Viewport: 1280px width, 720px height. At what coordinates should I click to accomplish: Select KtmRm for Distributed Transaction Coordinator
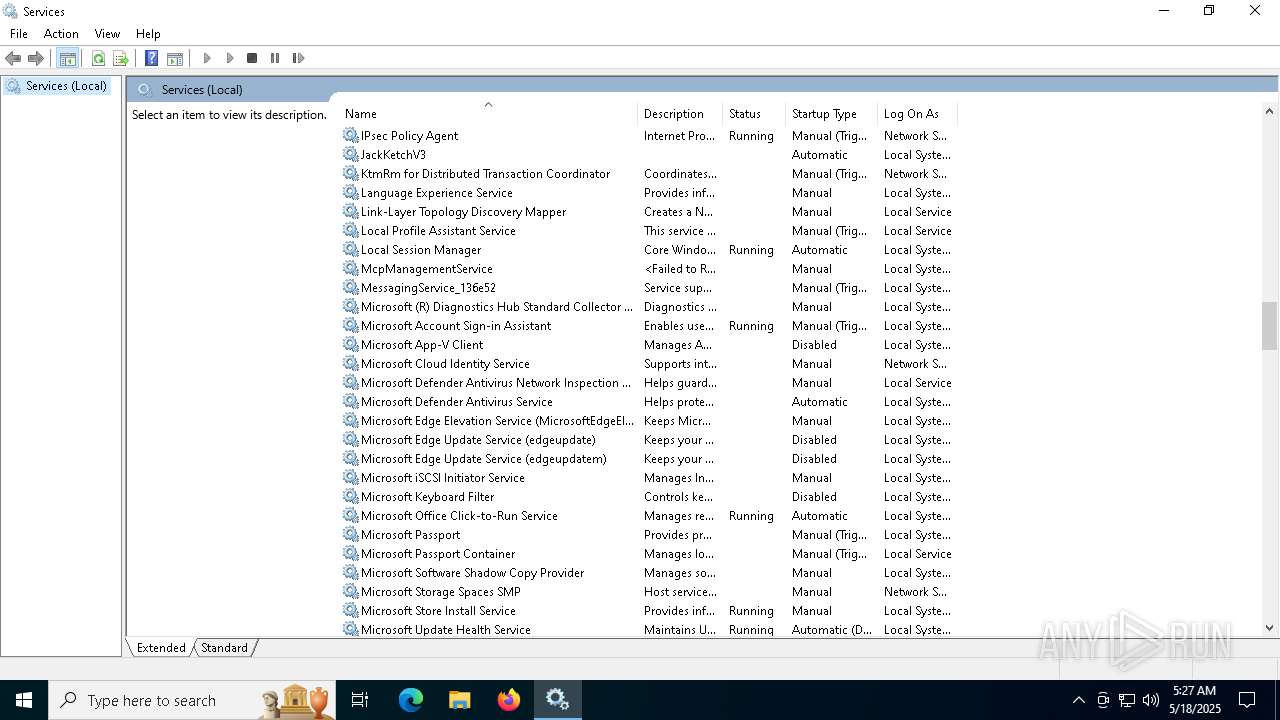pyautogui.click(x=648, y=174)
